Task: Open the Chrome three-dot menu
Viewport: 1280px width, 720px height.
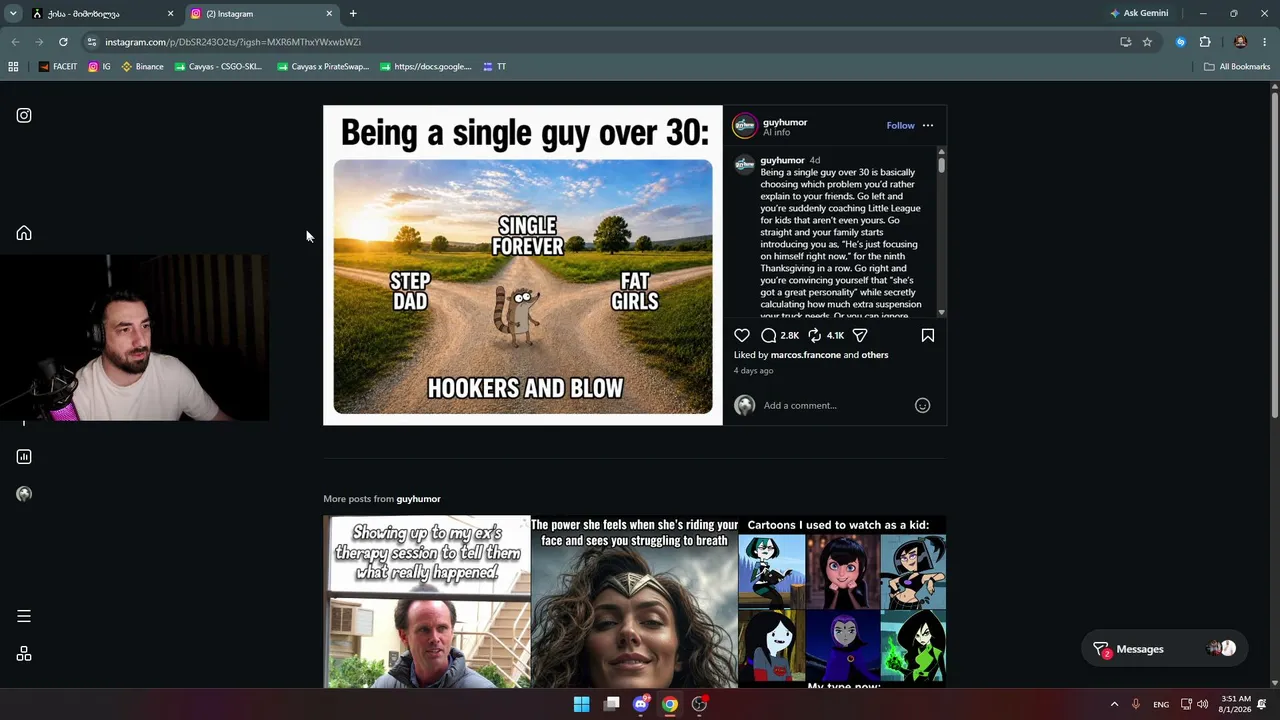Action: (1265, 42)
